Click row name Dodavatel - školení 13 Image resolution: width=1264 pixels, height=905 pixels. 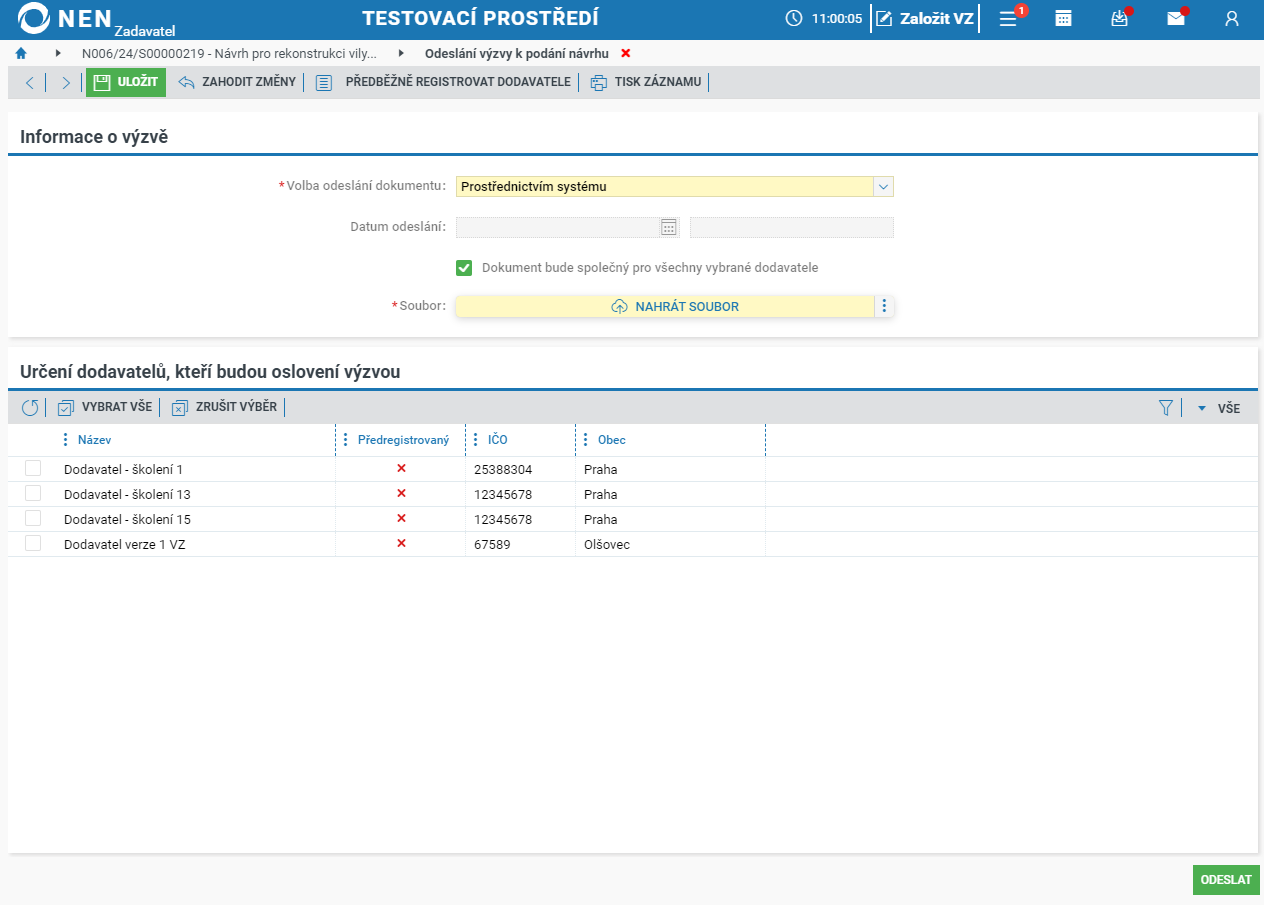pos(127,494)
